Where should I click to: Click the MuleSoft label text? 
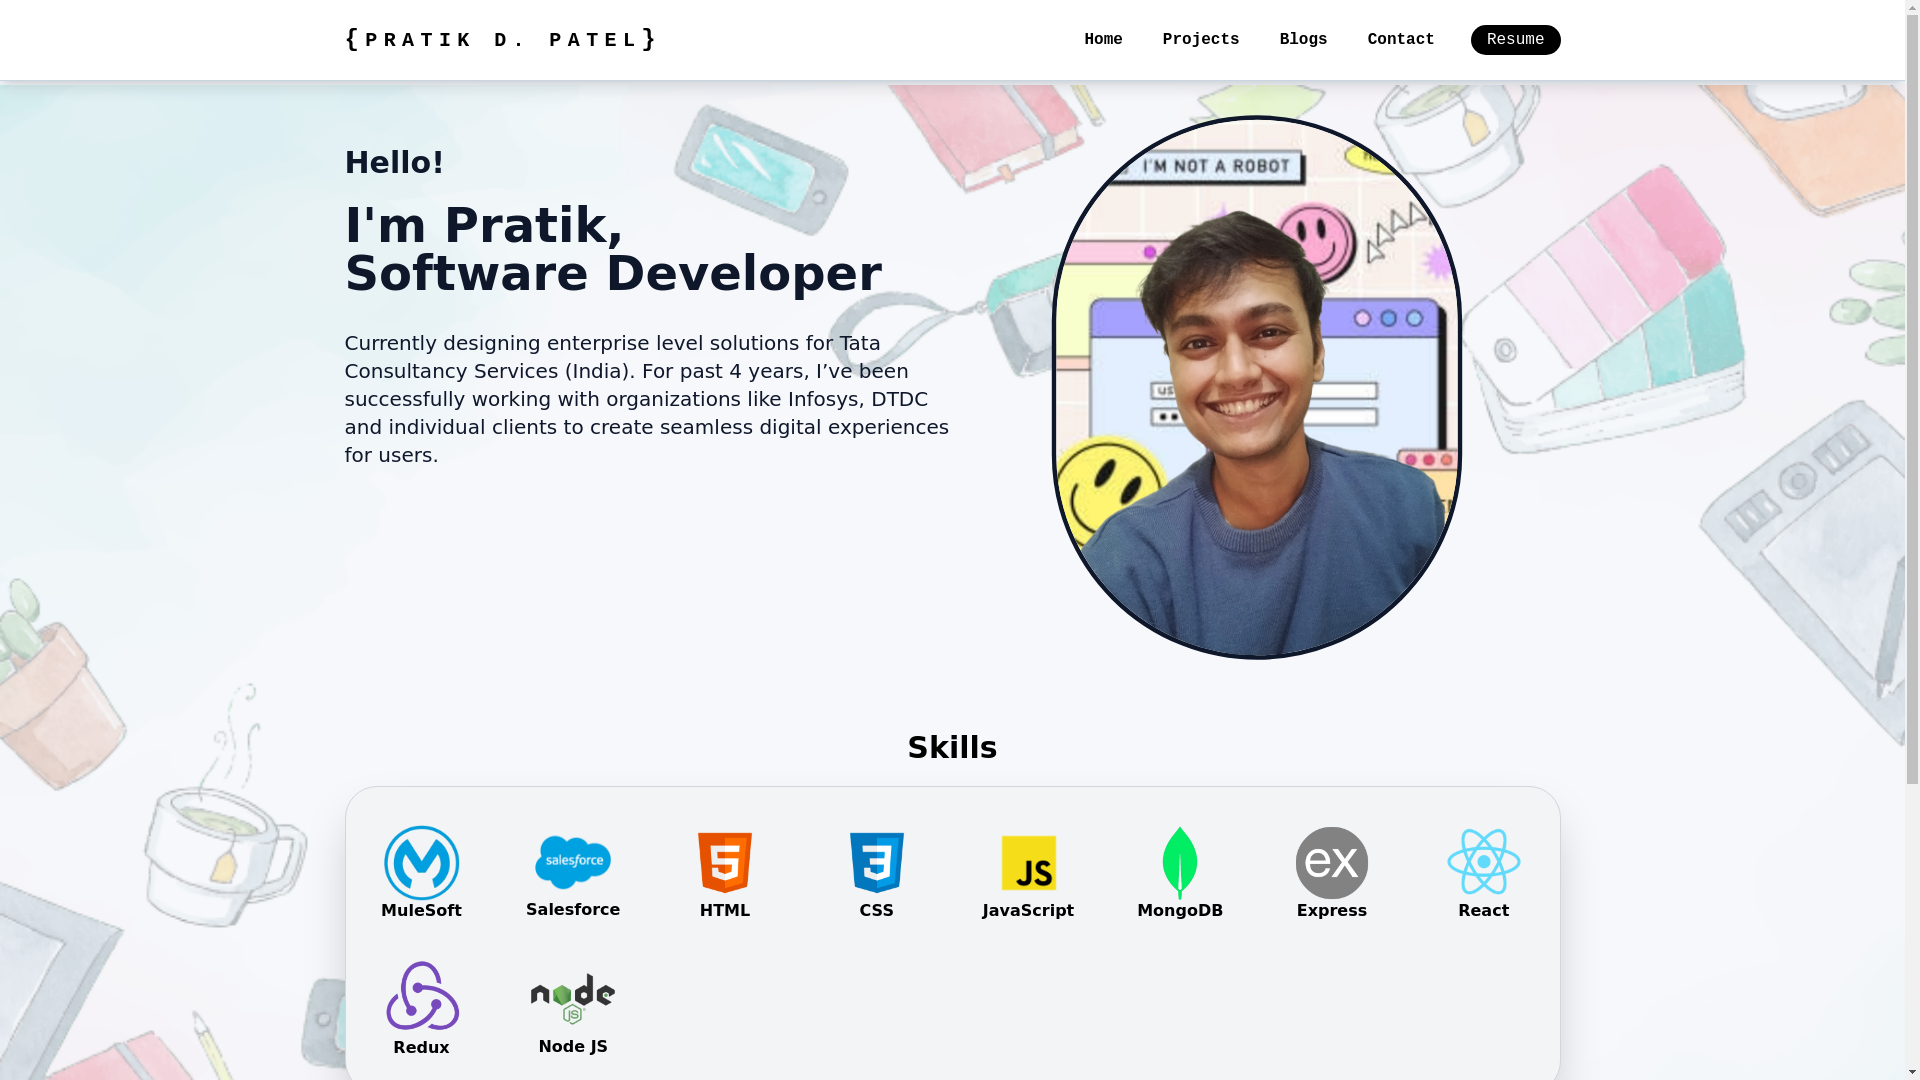click(x=421, y=911)
